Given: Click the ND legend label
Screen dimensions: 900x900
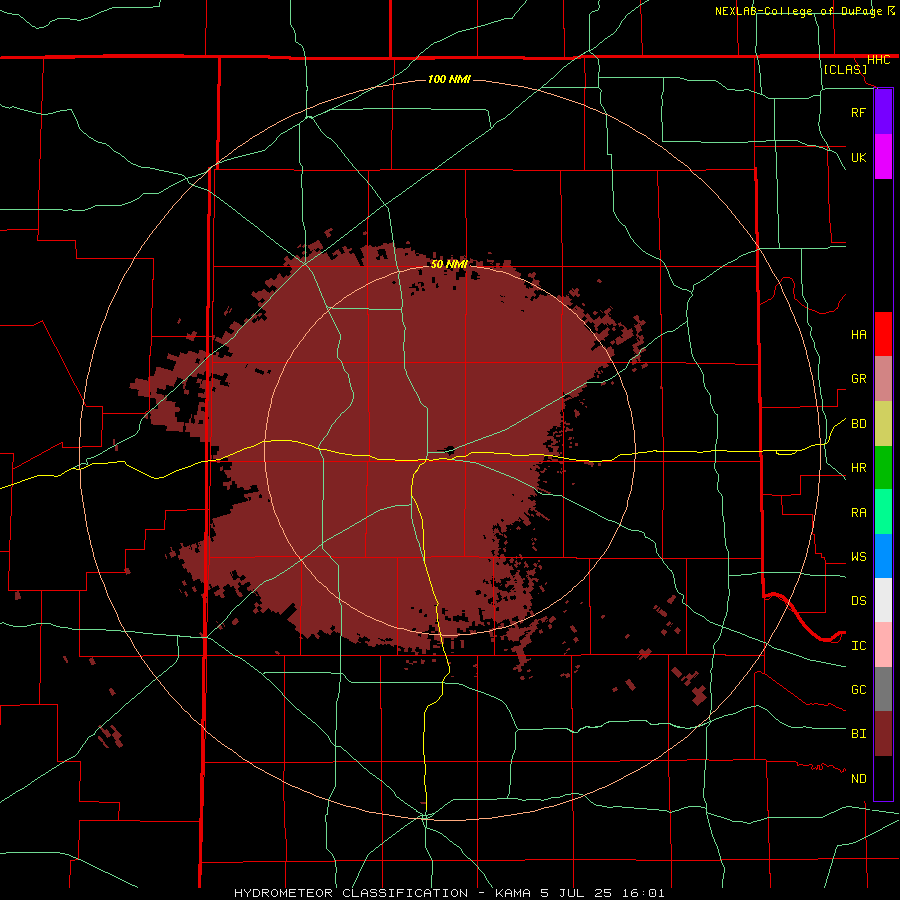Looking at the screenshot, I should 858,779.
